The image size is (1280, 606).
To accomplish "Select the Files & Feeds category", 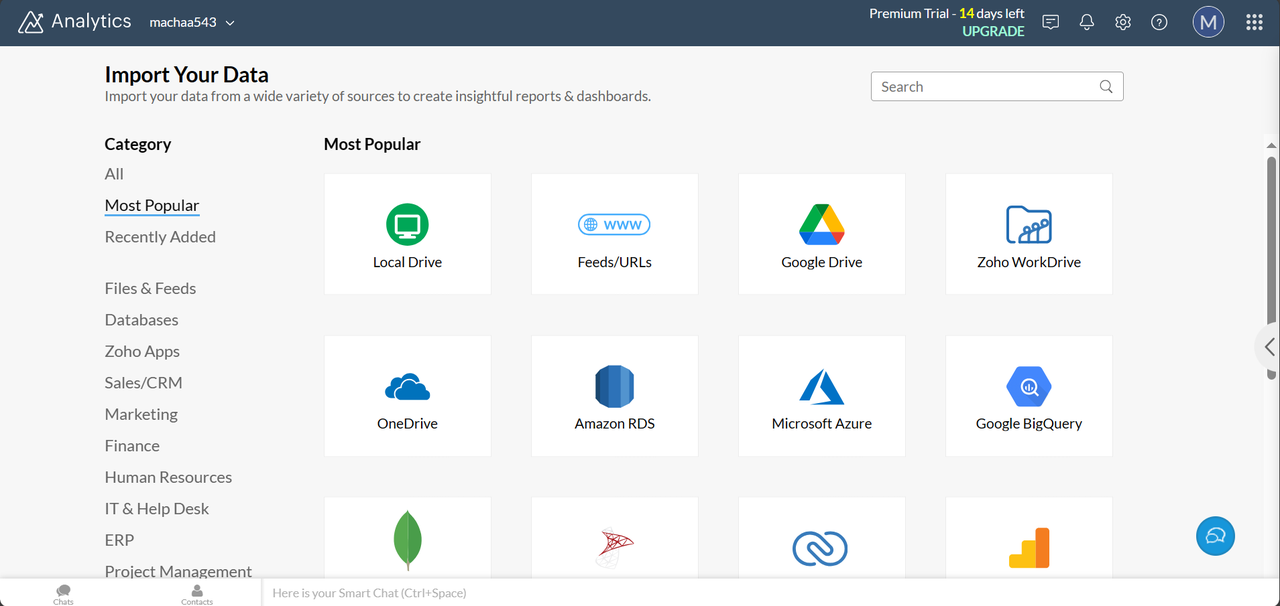I will [150, 288].
